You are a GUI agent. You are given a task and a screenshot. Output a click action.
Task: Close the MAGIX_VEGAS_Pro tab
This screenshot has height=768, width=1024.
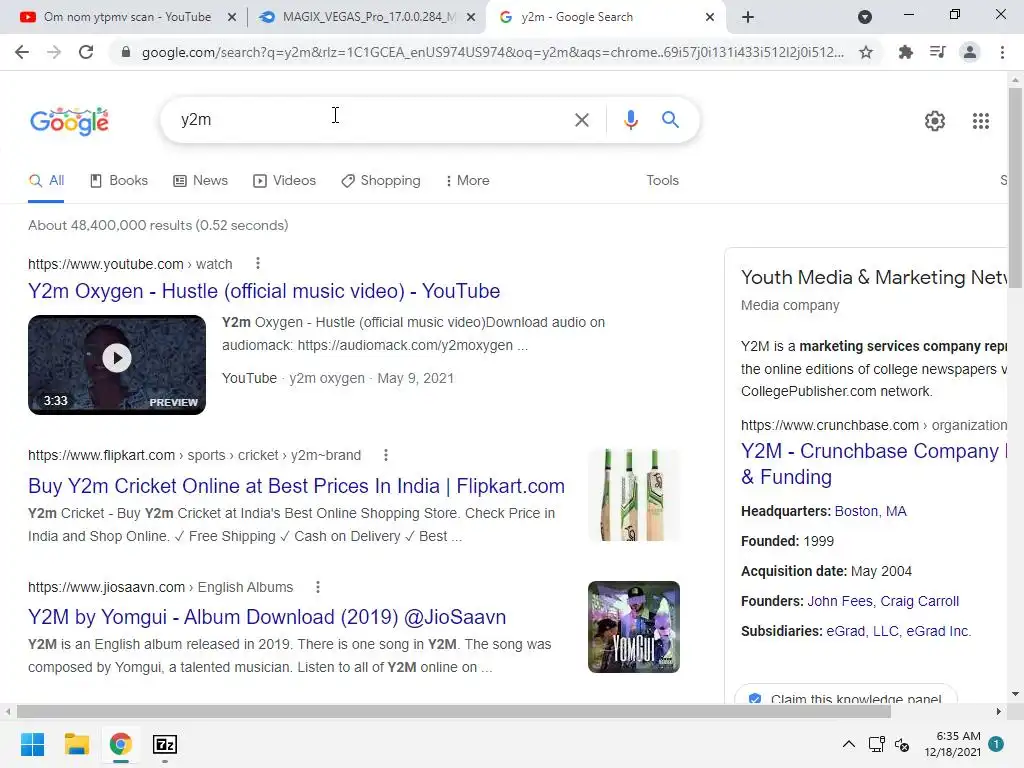click(x=471, y=17)
